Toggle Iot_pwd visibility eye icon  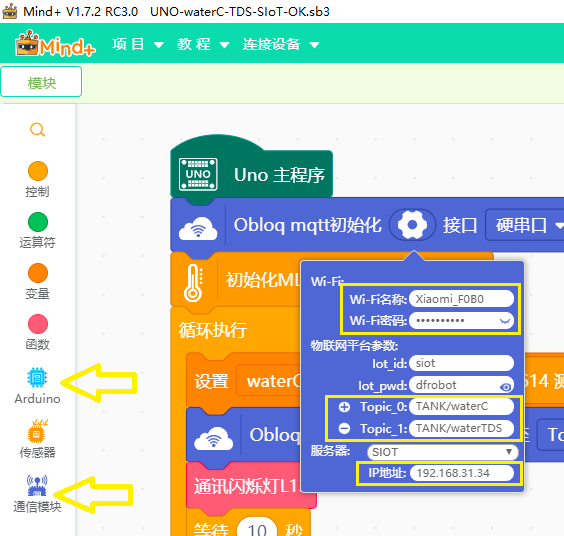point(505,387)
